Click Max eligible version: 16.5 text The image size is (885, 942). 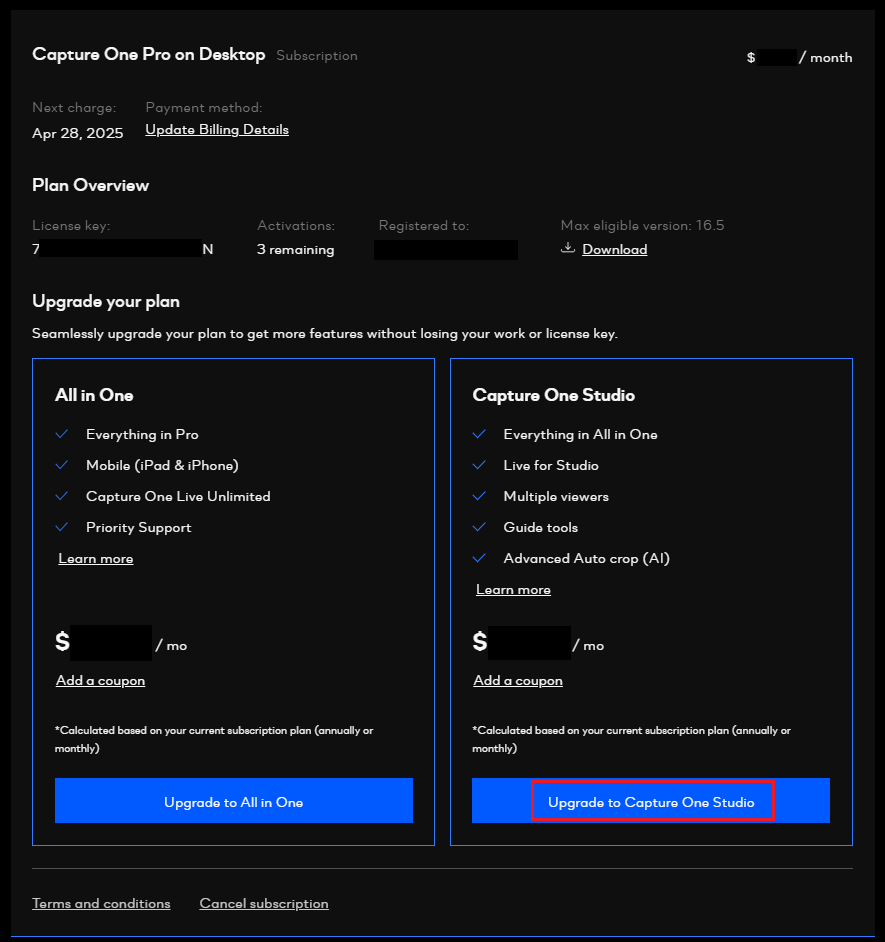pos(642,226)
